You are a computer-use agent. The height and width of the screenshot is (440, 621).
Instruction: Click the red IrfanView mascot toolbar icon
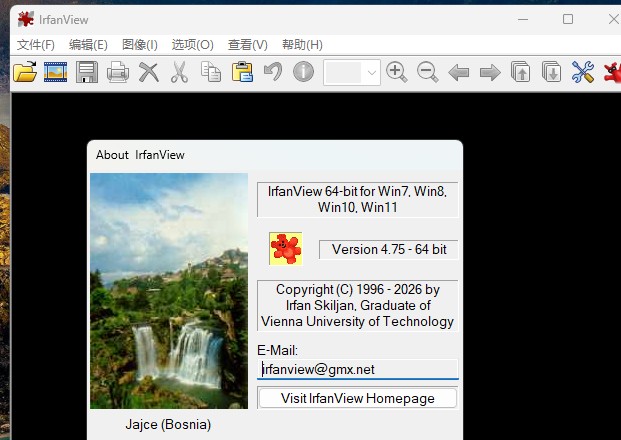(612, 72)
